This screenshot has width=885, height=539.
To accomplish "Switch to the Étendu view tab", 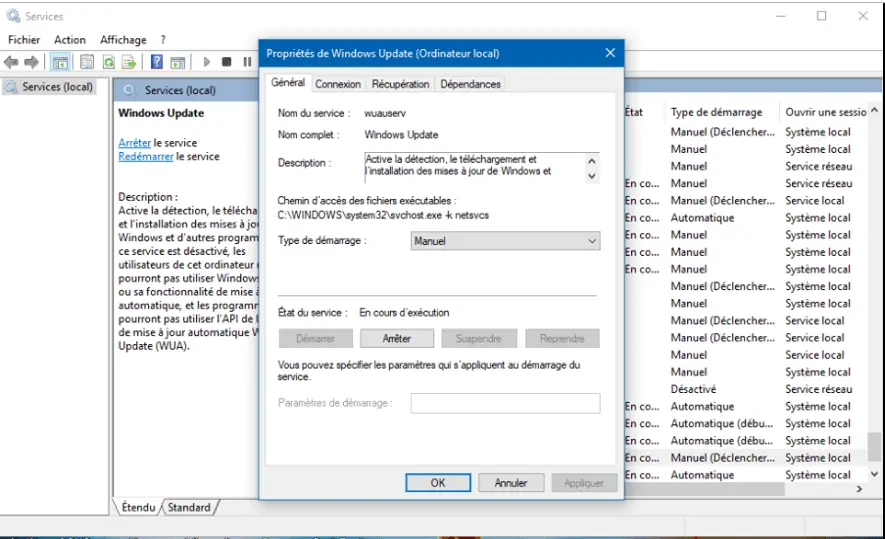I will pyautogui.click(x=138, y=507).
